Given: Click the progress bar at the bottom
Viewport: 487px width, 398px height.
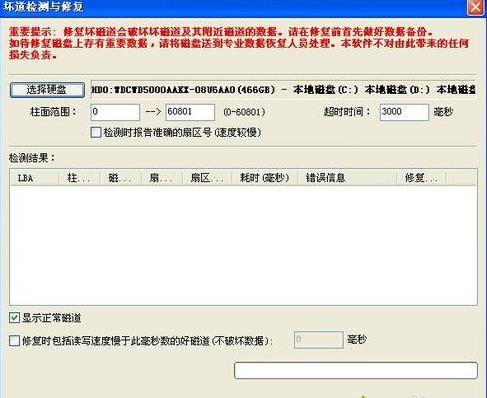Looking at the screenshot, I should coord(356,370).
